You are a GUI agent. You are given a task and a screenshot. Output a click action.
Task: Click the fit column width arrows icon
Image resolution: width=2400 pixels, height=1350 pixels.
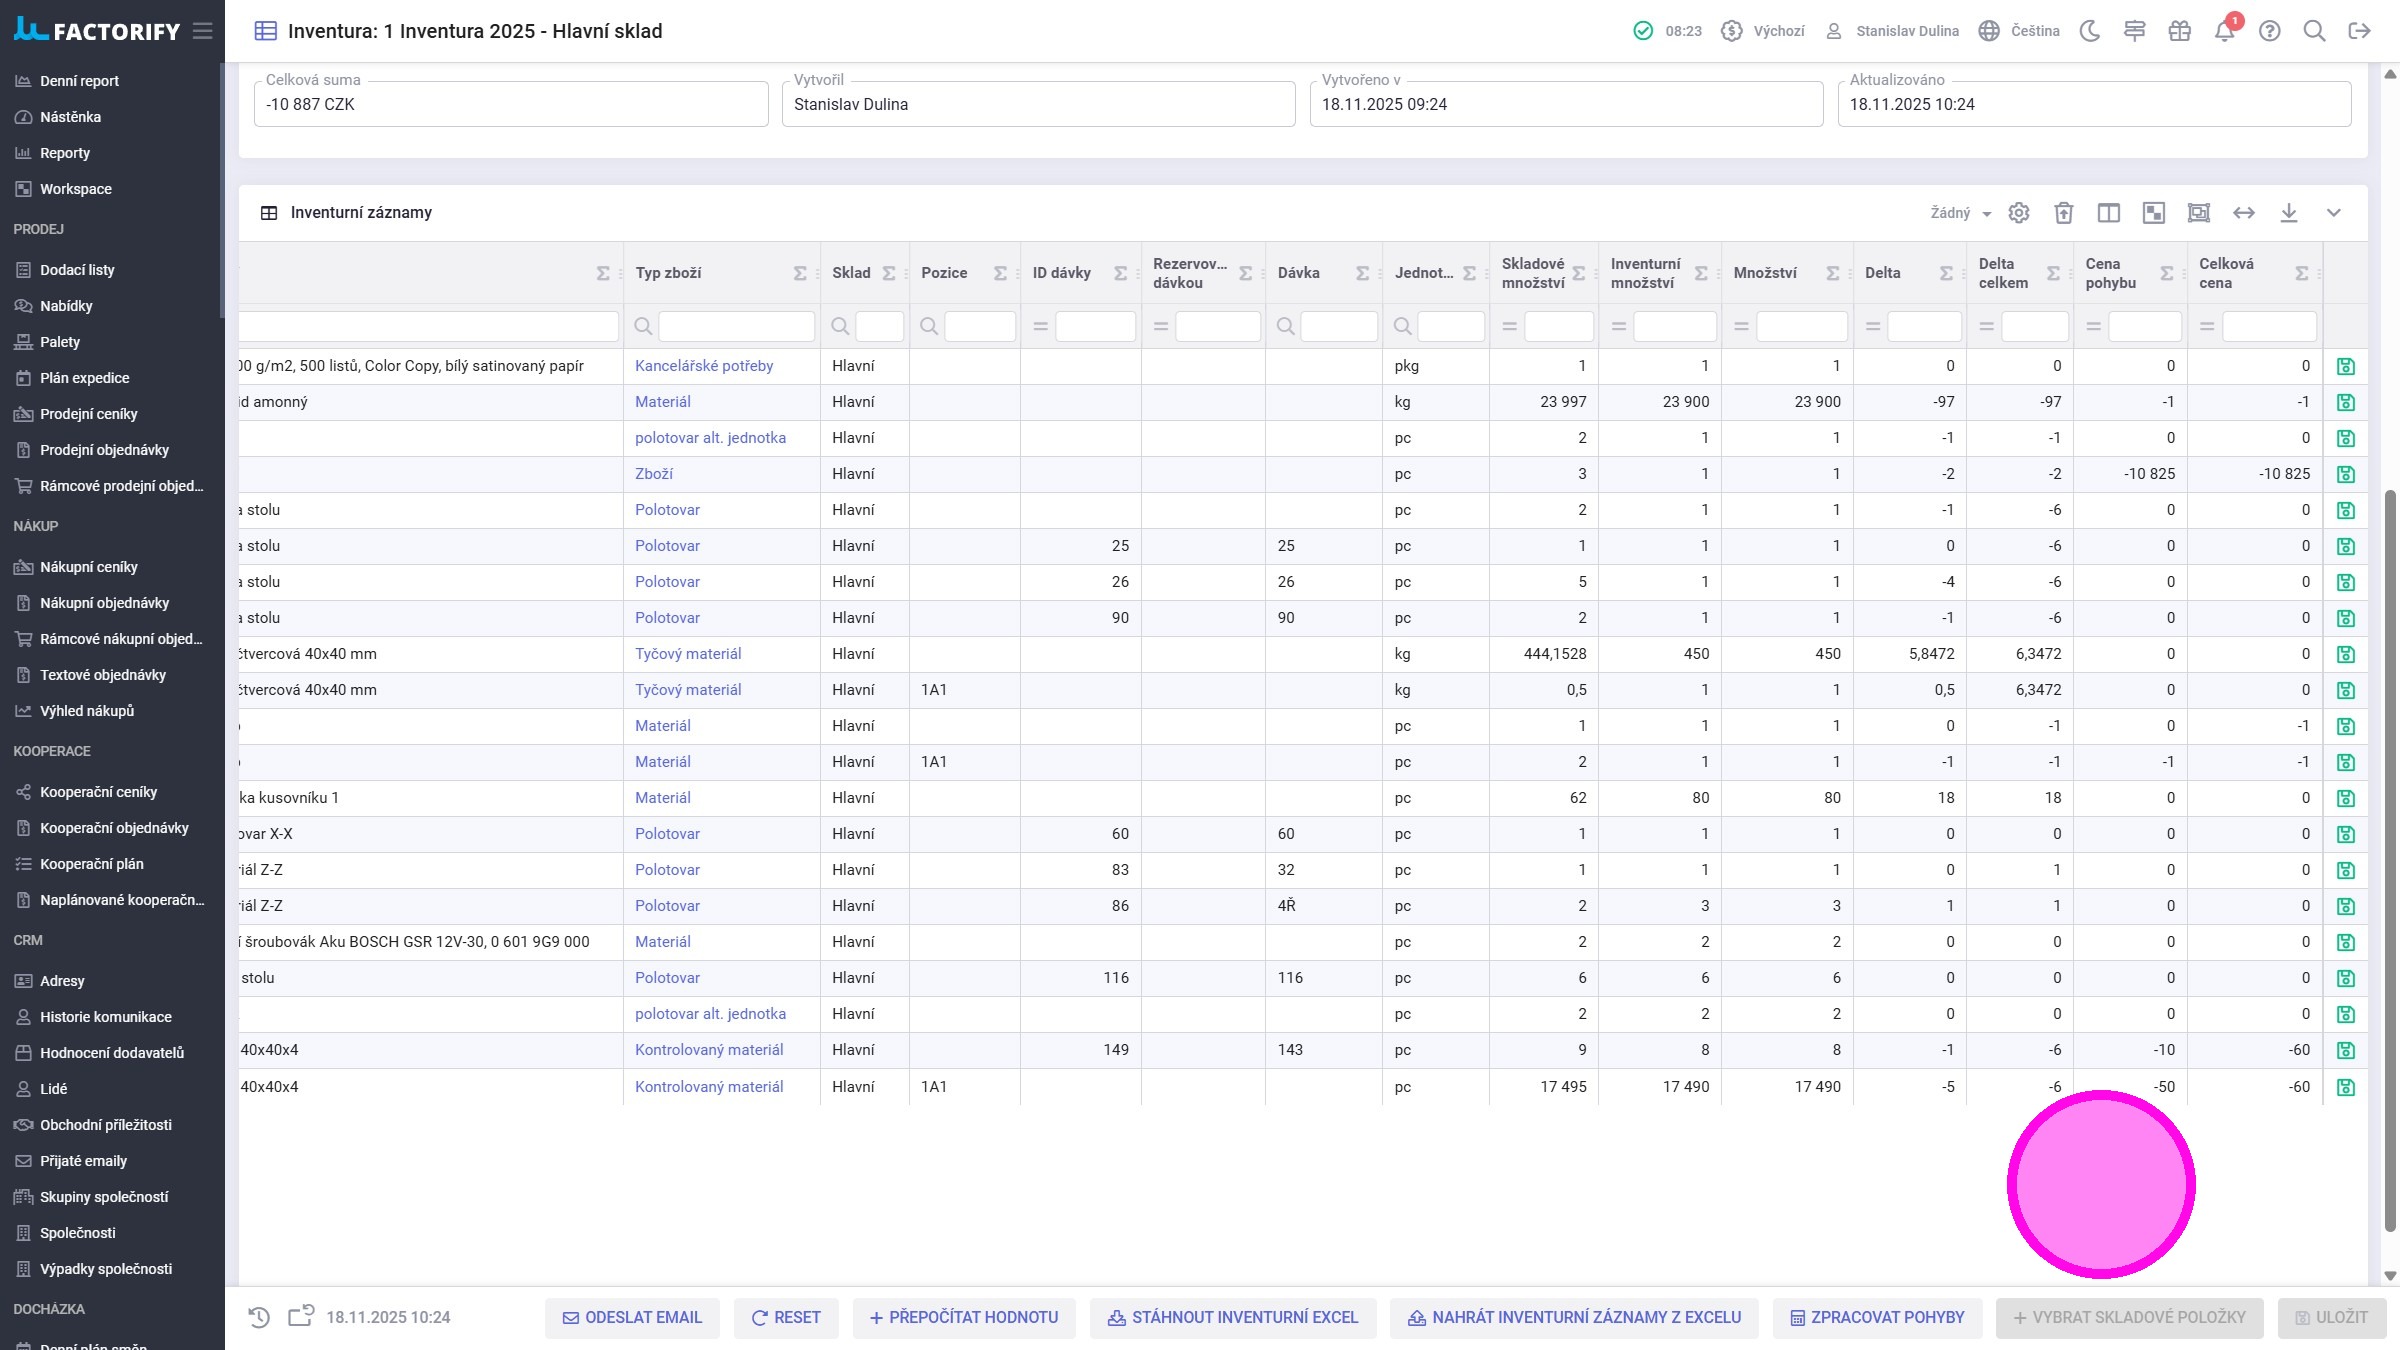tap(2244, 213)
